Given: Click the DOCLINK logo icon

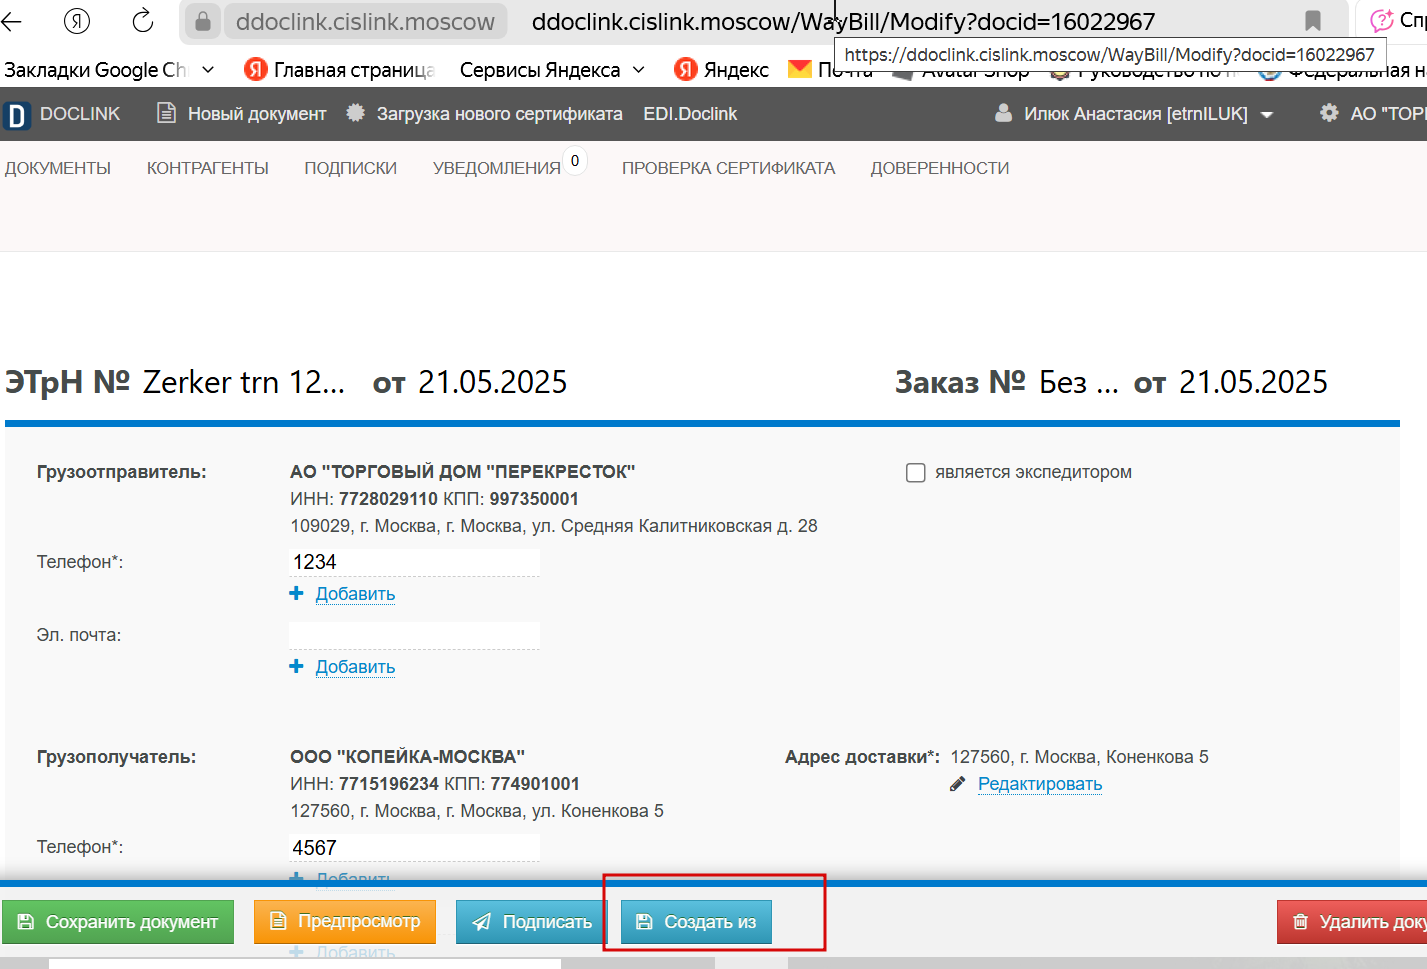Looking at the screenshot, I should pos(16,115).
